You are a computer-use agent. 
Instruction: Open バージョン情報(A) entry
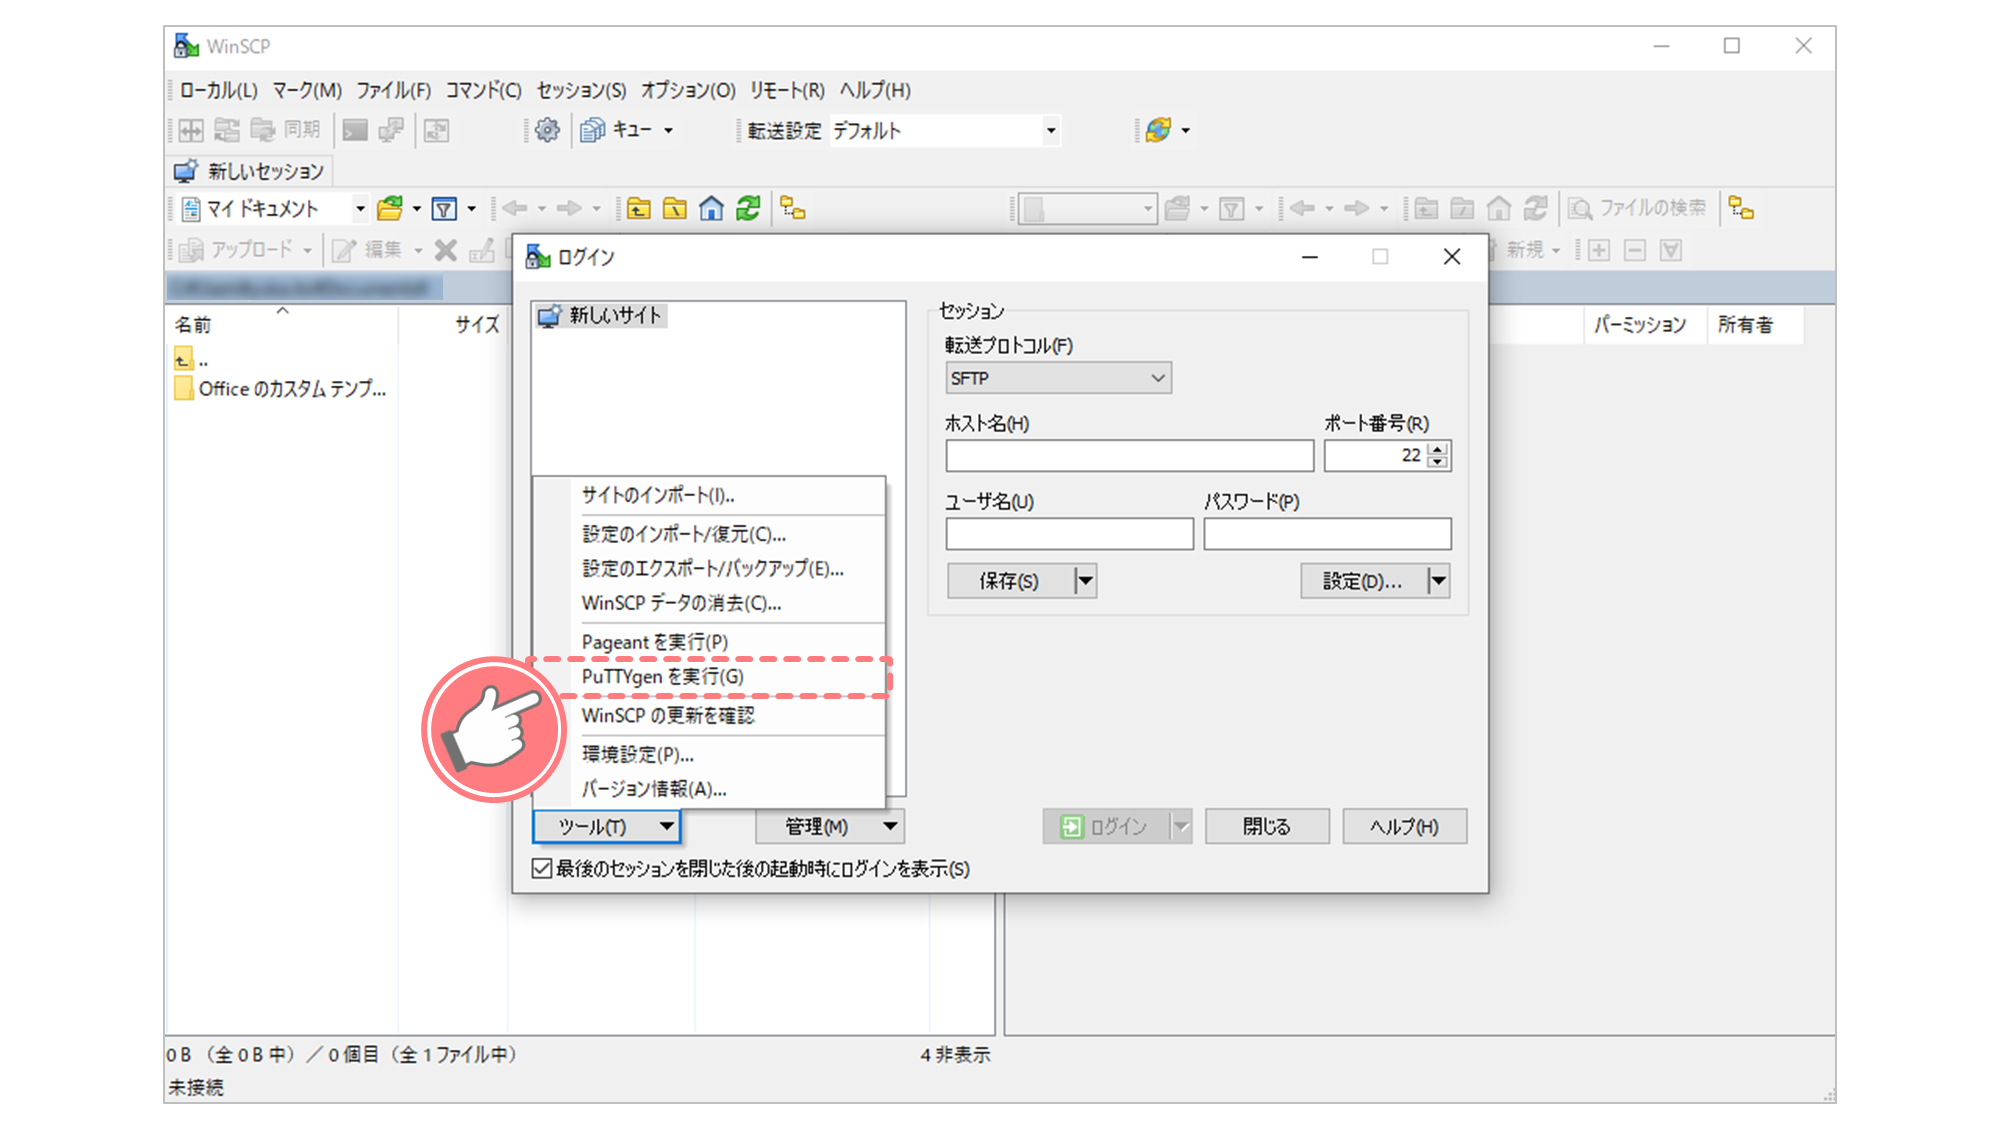click(710, 789)
